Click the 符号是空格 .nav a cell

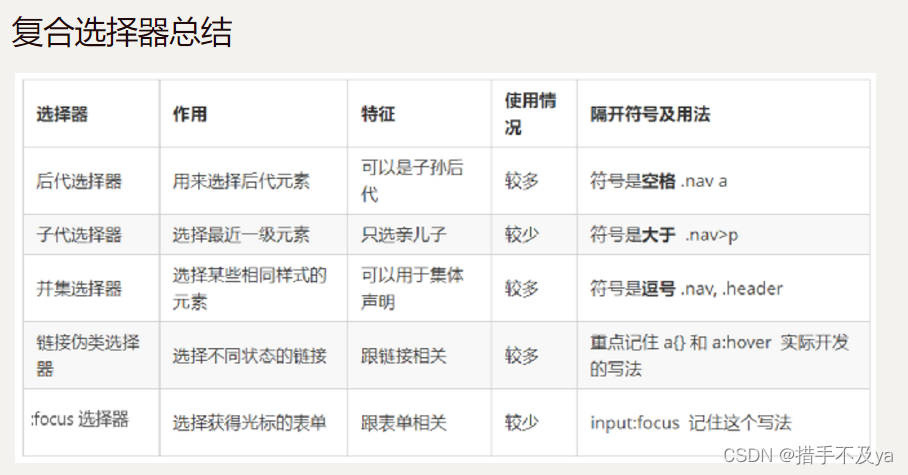723,181
